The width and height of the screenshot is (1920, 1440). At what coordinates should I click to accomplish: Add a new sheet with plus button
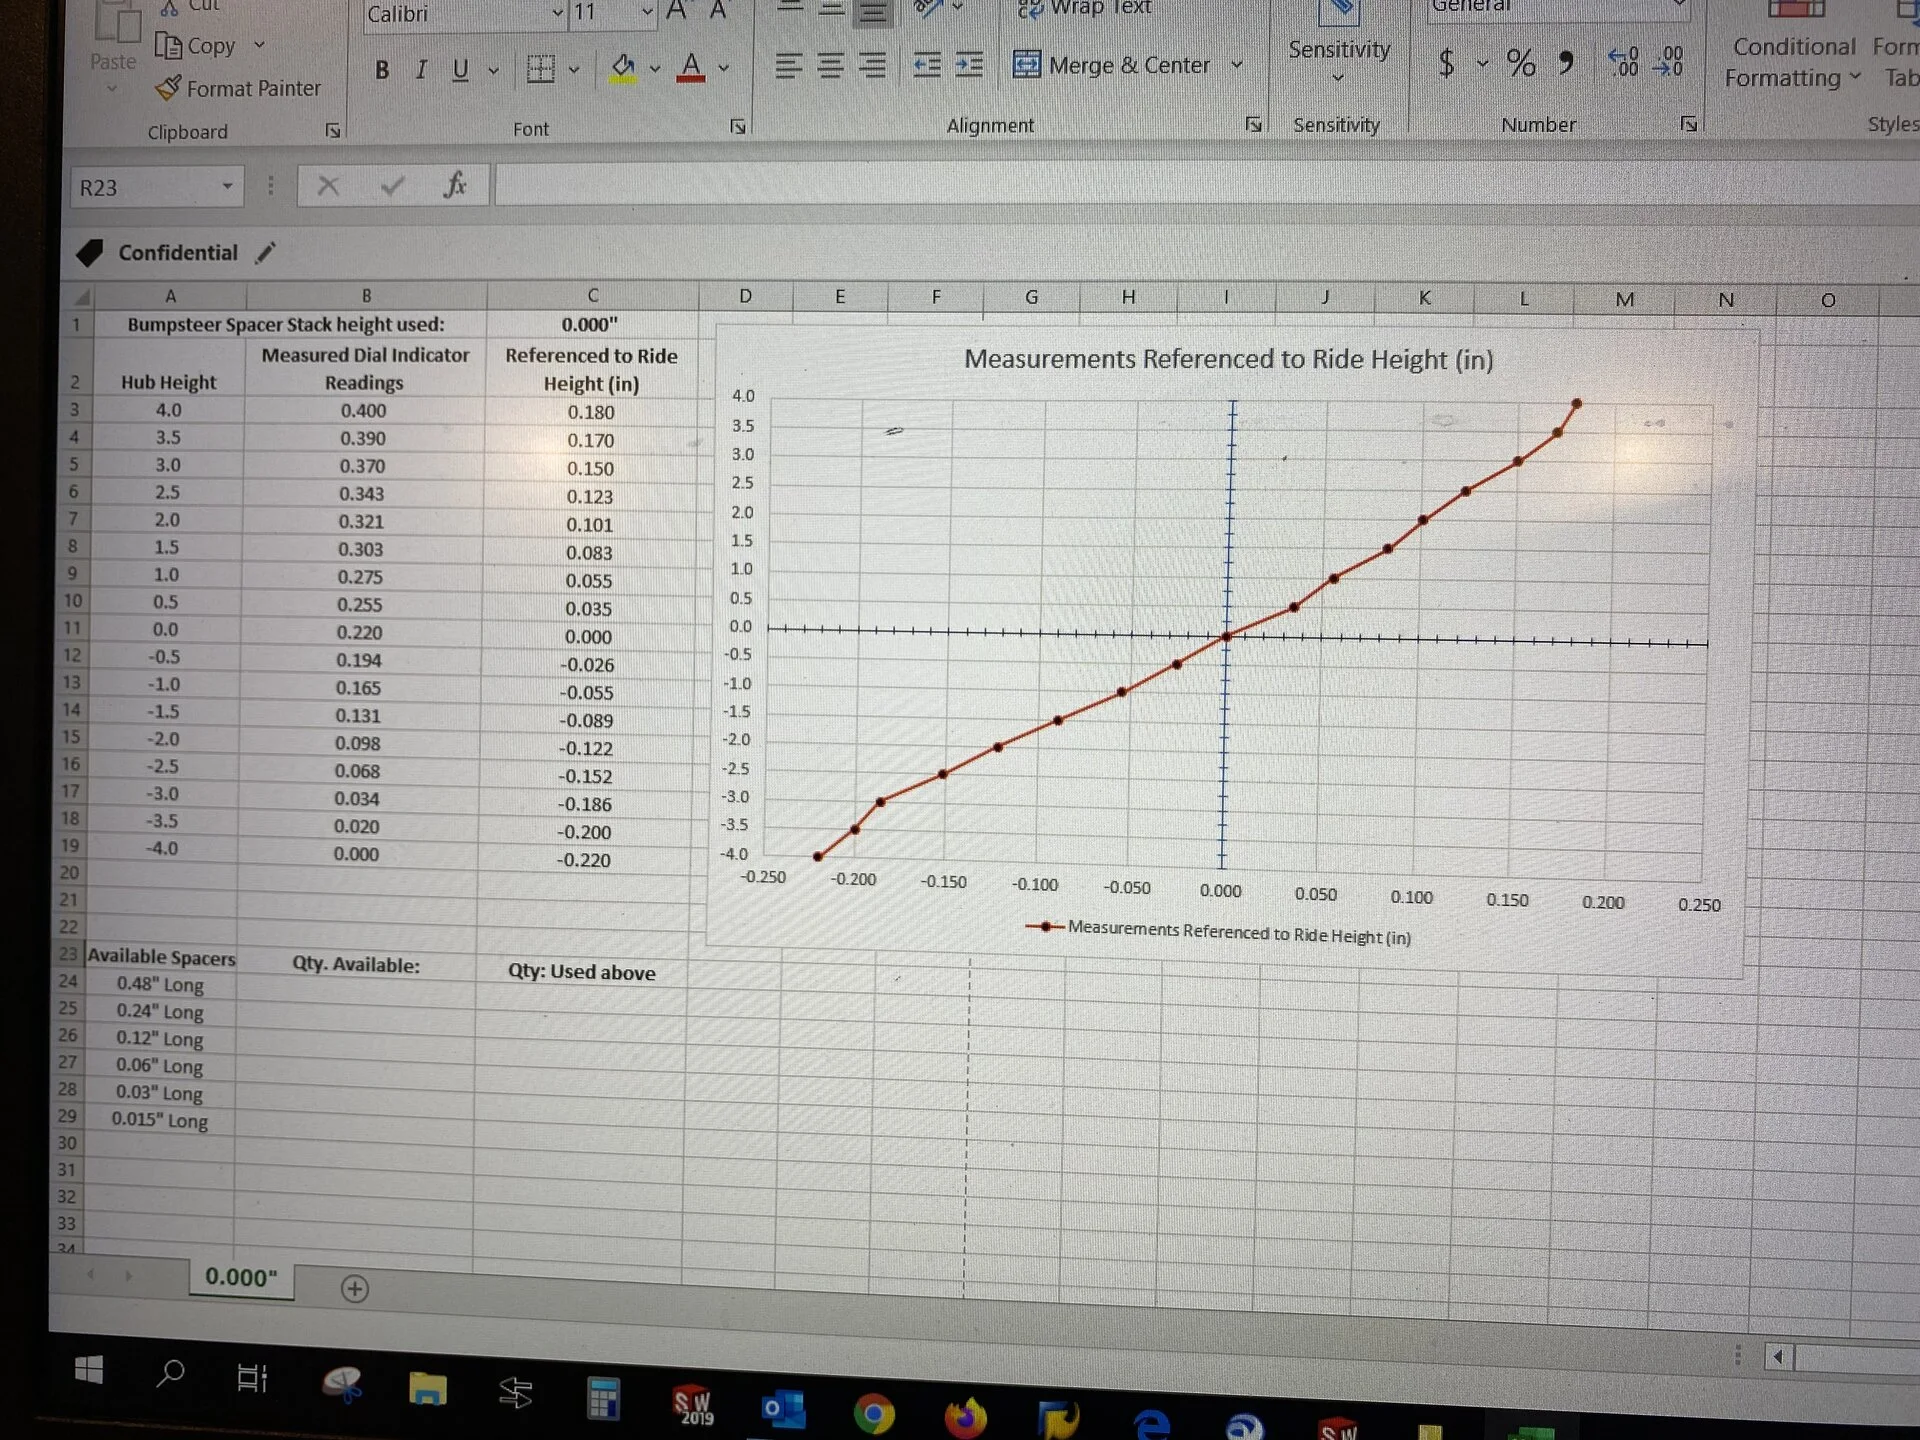(x=354, y=1288)
